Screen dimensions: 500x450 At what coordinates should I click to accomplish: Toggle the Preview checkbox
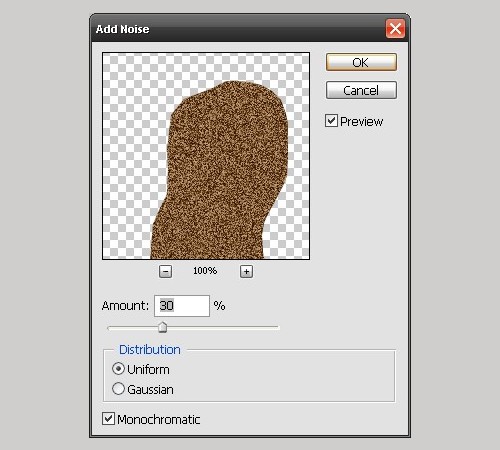tap(331, 121)
